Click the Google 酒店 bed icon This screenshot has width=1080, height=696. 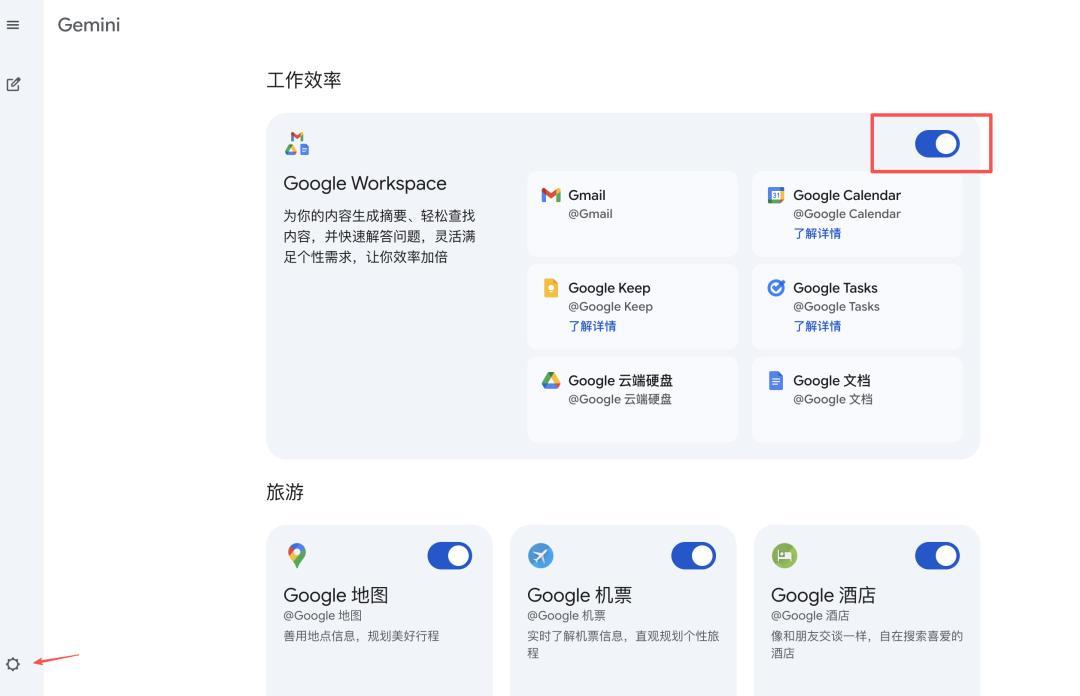[x=784, y=555]
